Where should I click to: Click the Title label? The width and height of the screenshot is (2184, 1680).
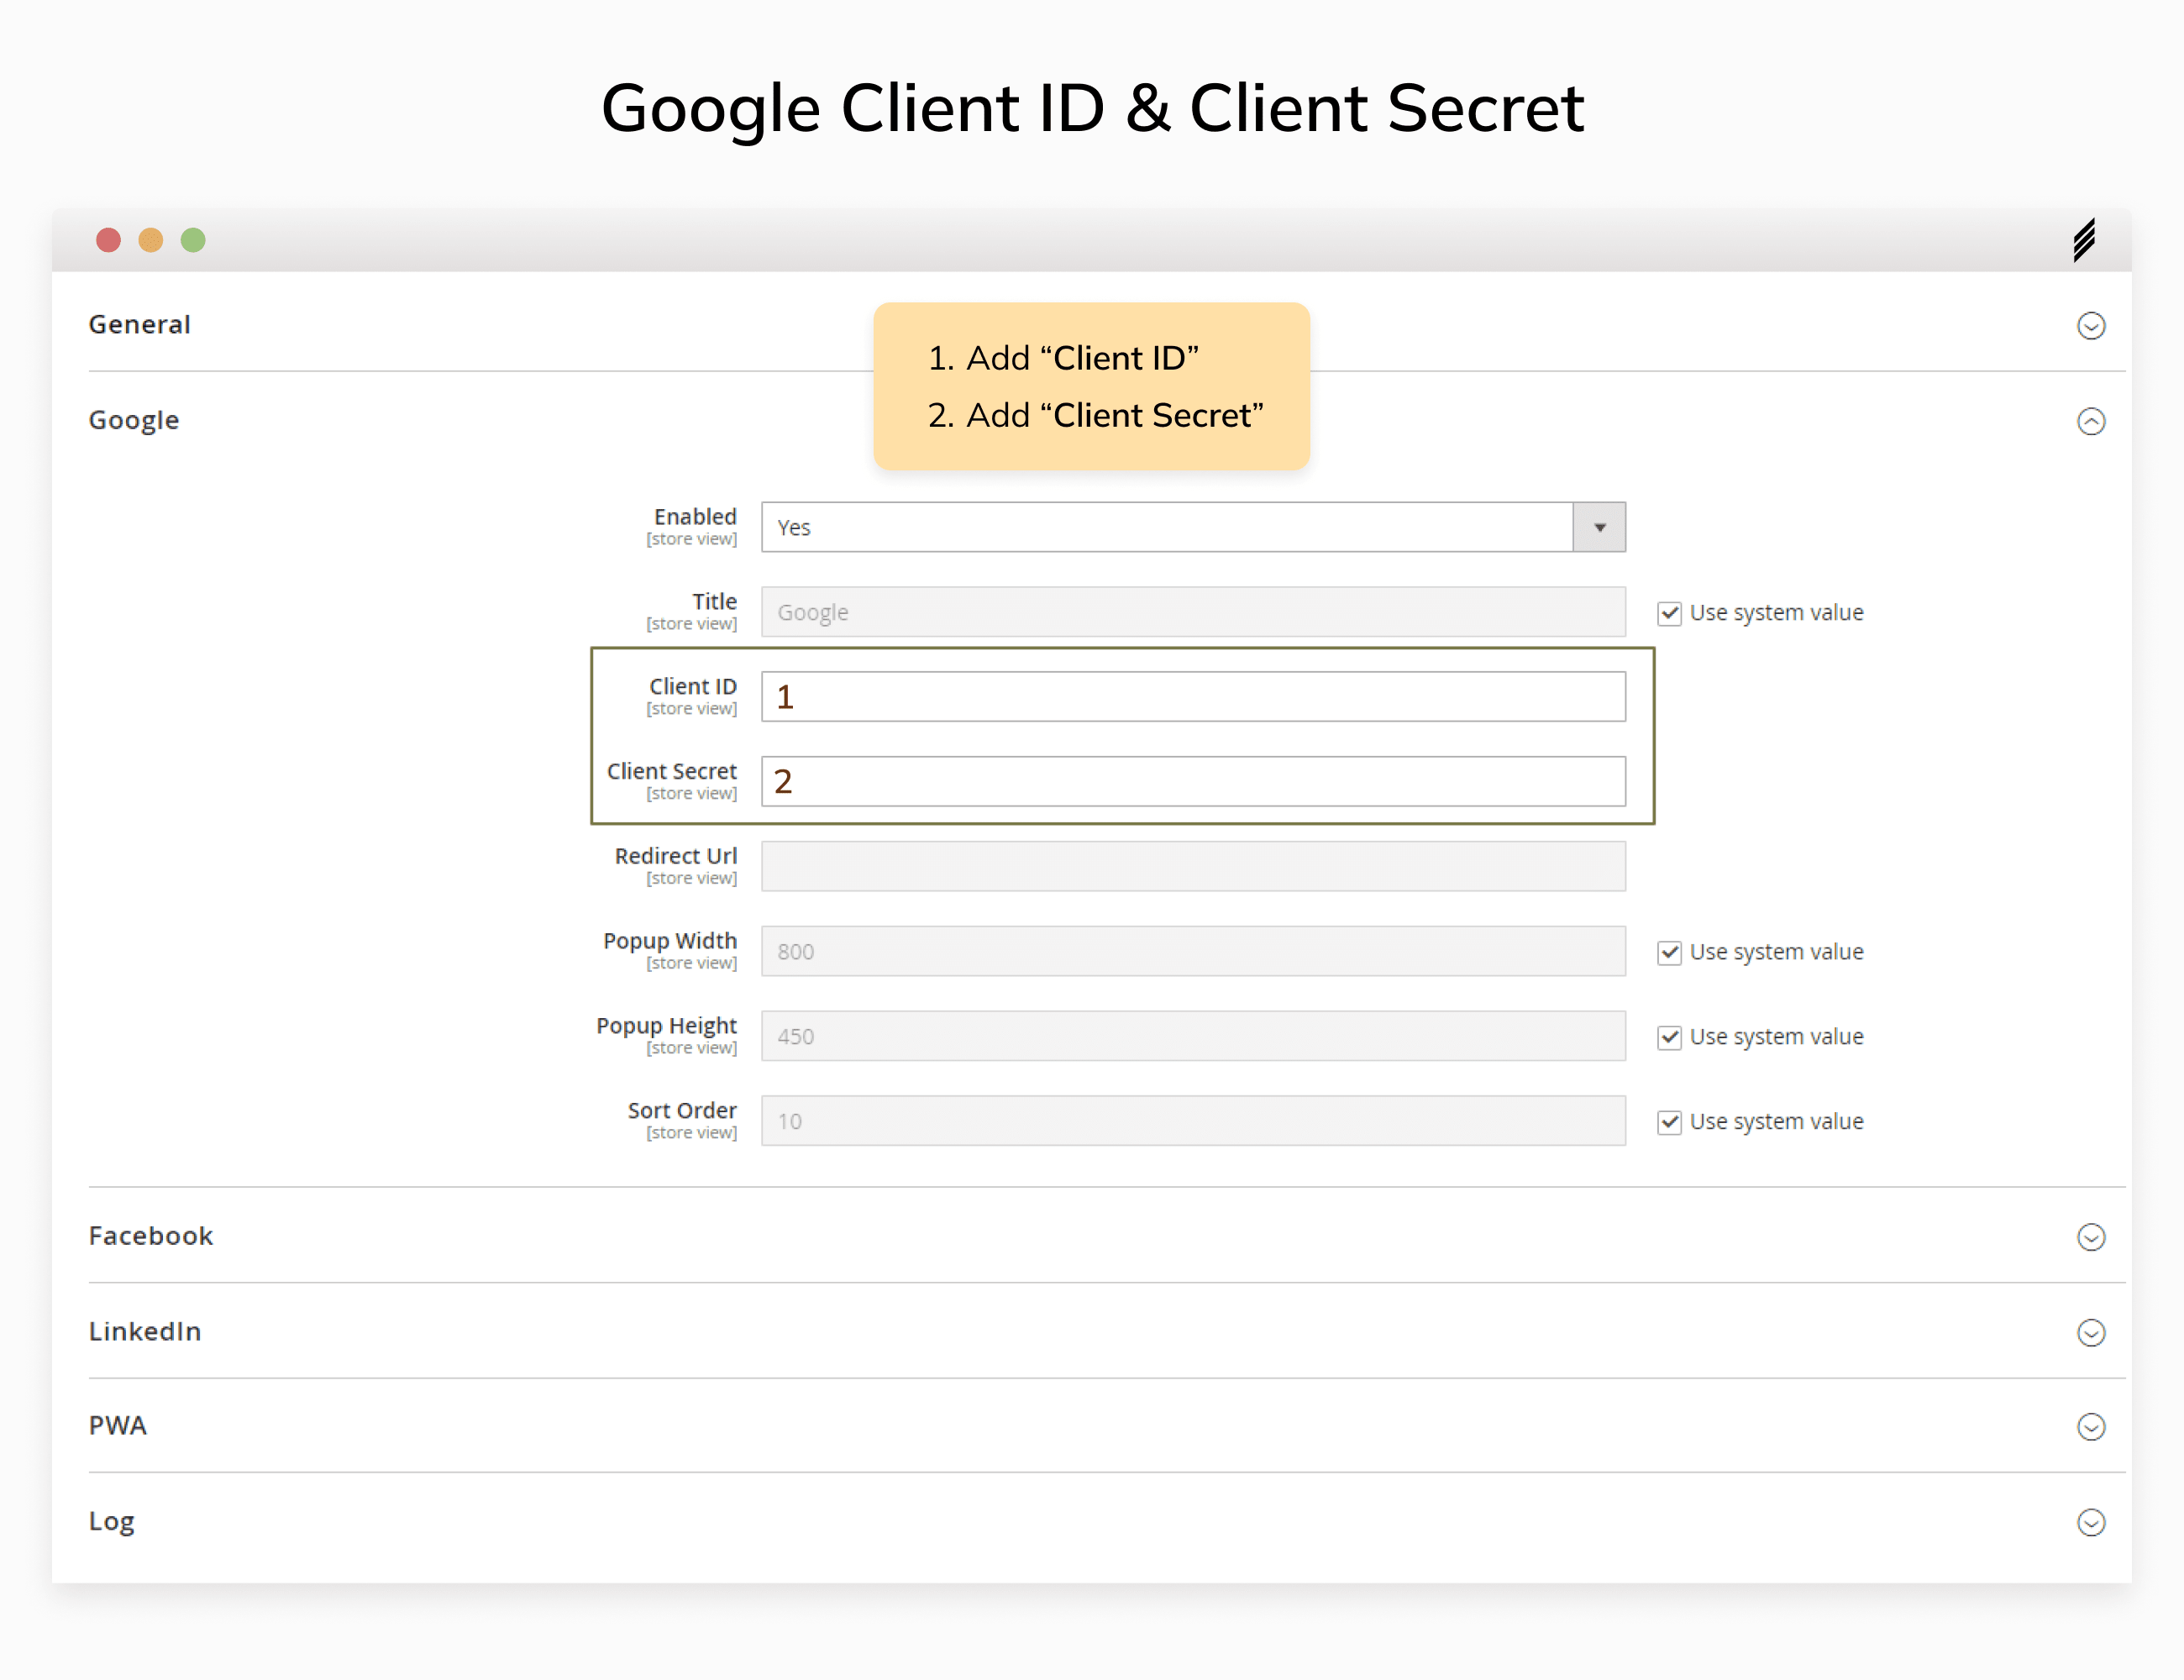pos(715,602)
